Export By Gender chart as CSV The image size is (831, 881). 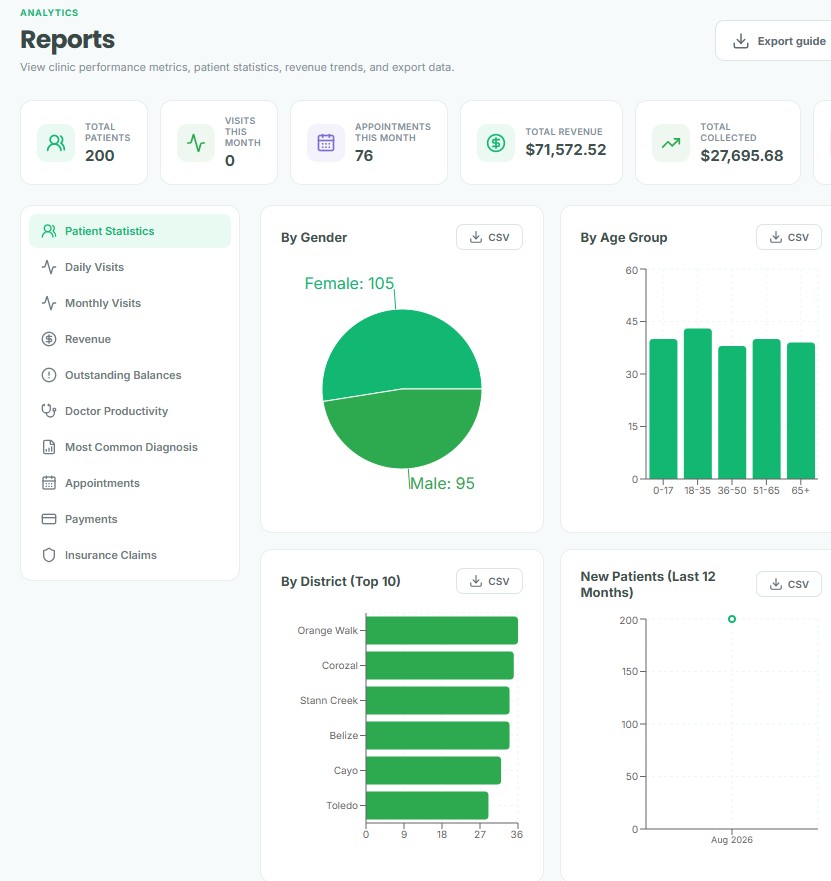pos(489,237)
